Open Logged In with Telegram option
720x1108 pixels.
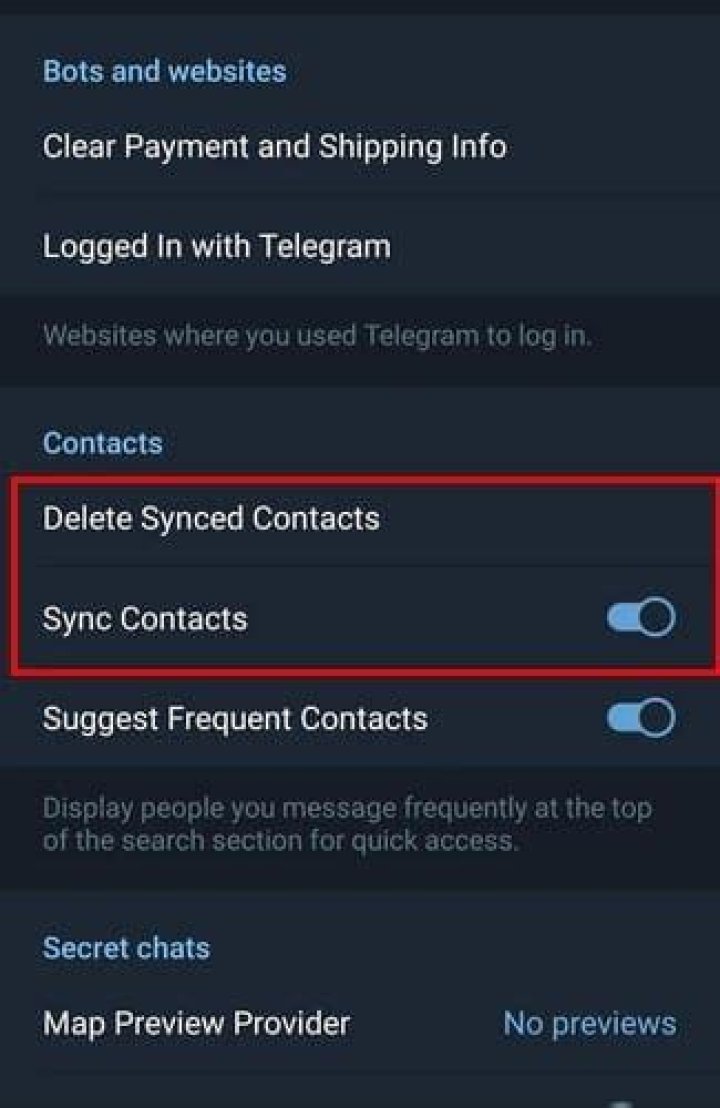pyautogui.click(x=216, y=246)
